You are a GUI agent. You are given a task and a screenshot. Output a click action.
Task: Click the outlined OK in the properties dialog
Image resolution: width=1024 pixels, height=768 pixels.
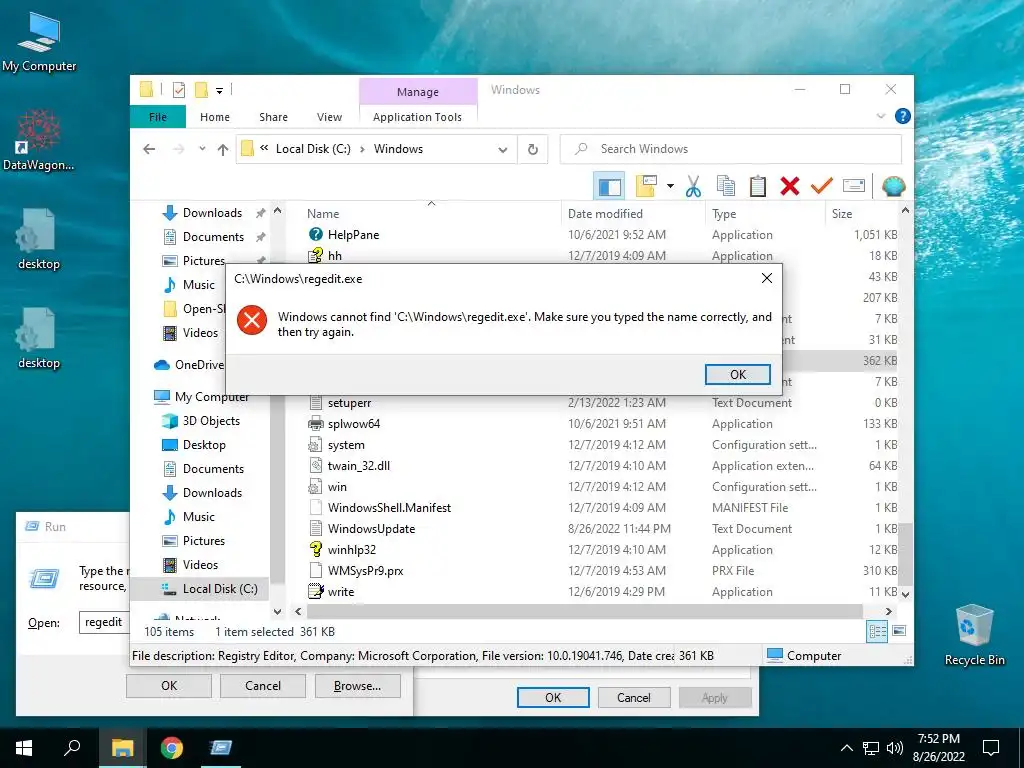553,697
